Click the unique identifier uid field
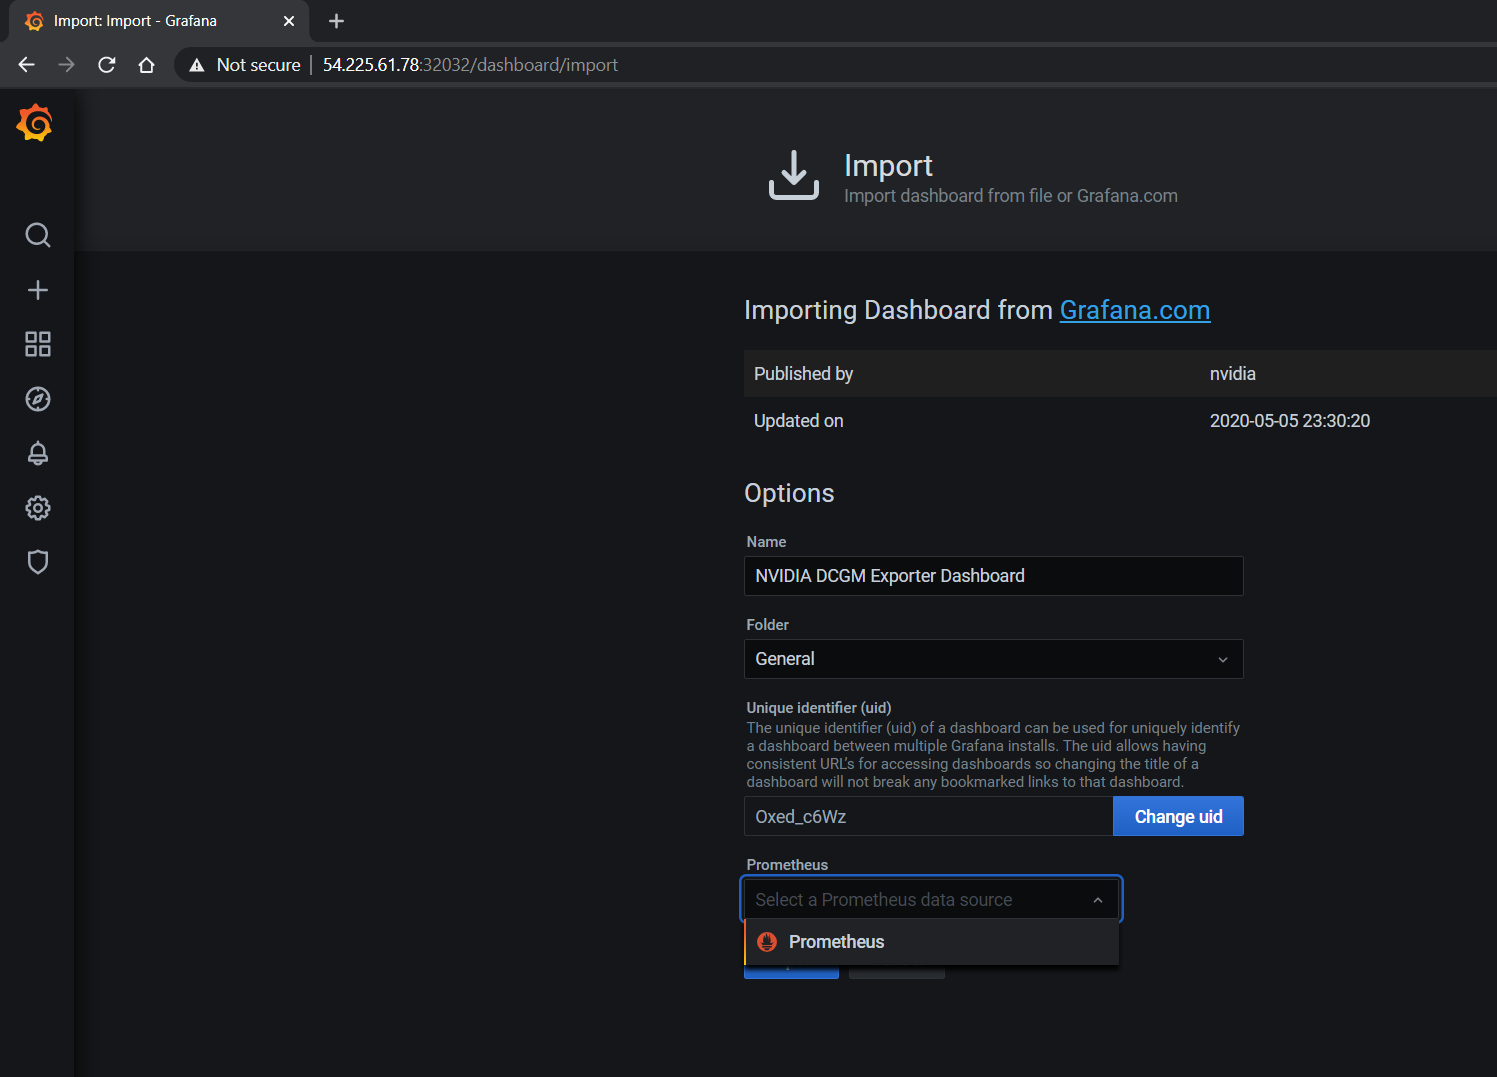The image size is (1497, 1077). point(927,817)
